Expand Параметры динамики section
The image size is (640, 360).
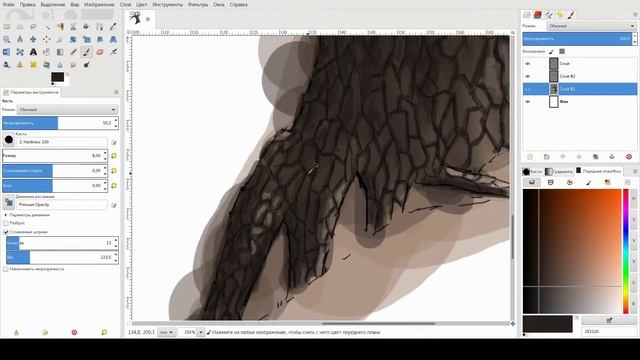click(6, 215)
